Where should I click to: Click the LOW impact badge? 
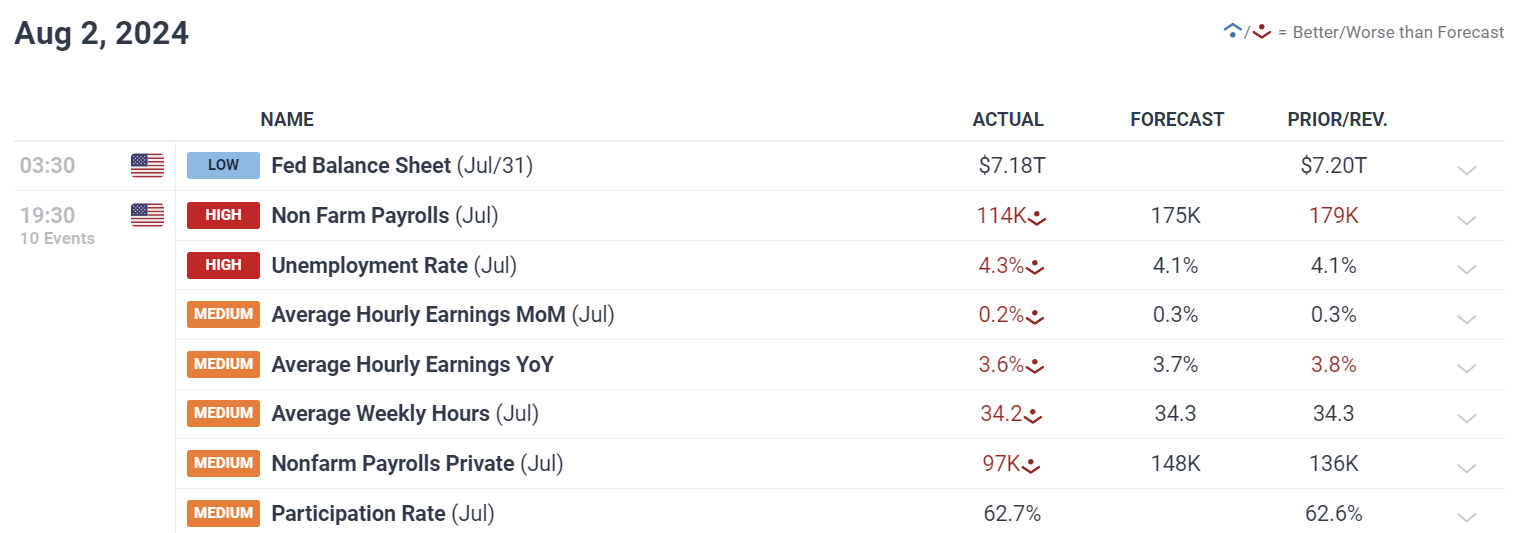coord(223,165)
